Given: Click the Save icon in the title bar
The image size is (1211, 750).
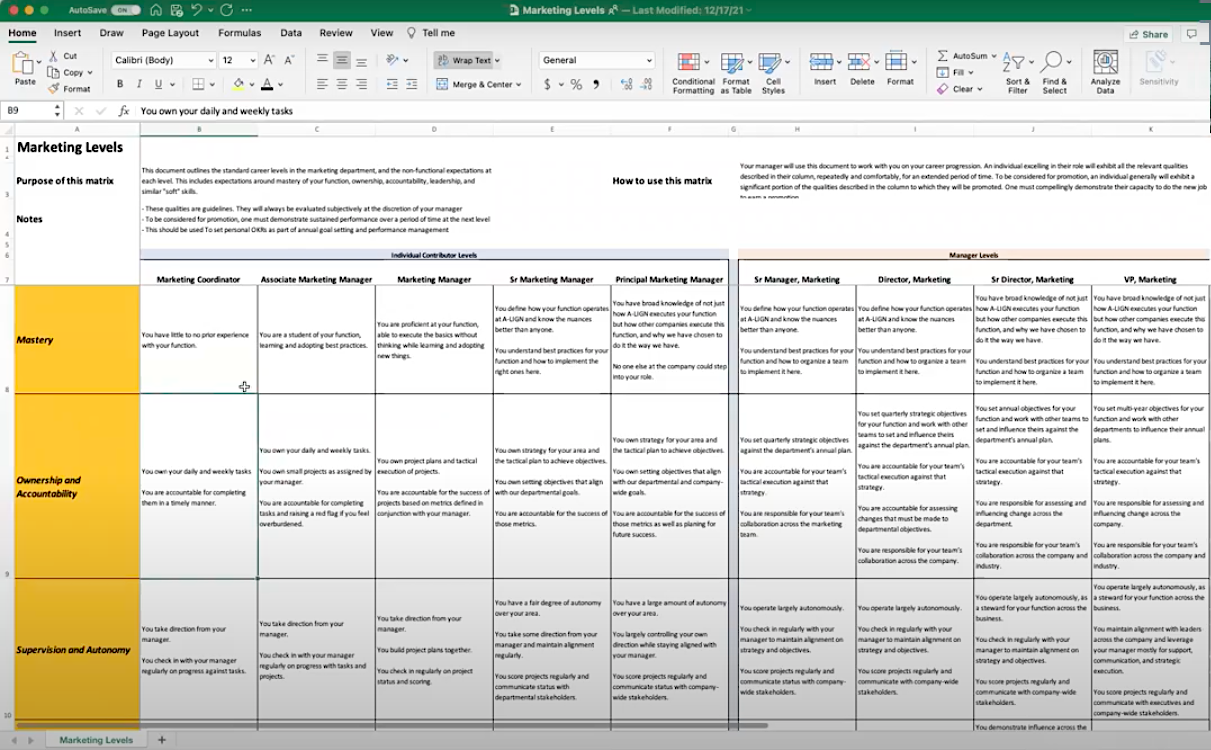Looking at the screenshot, I should (177, 10).
